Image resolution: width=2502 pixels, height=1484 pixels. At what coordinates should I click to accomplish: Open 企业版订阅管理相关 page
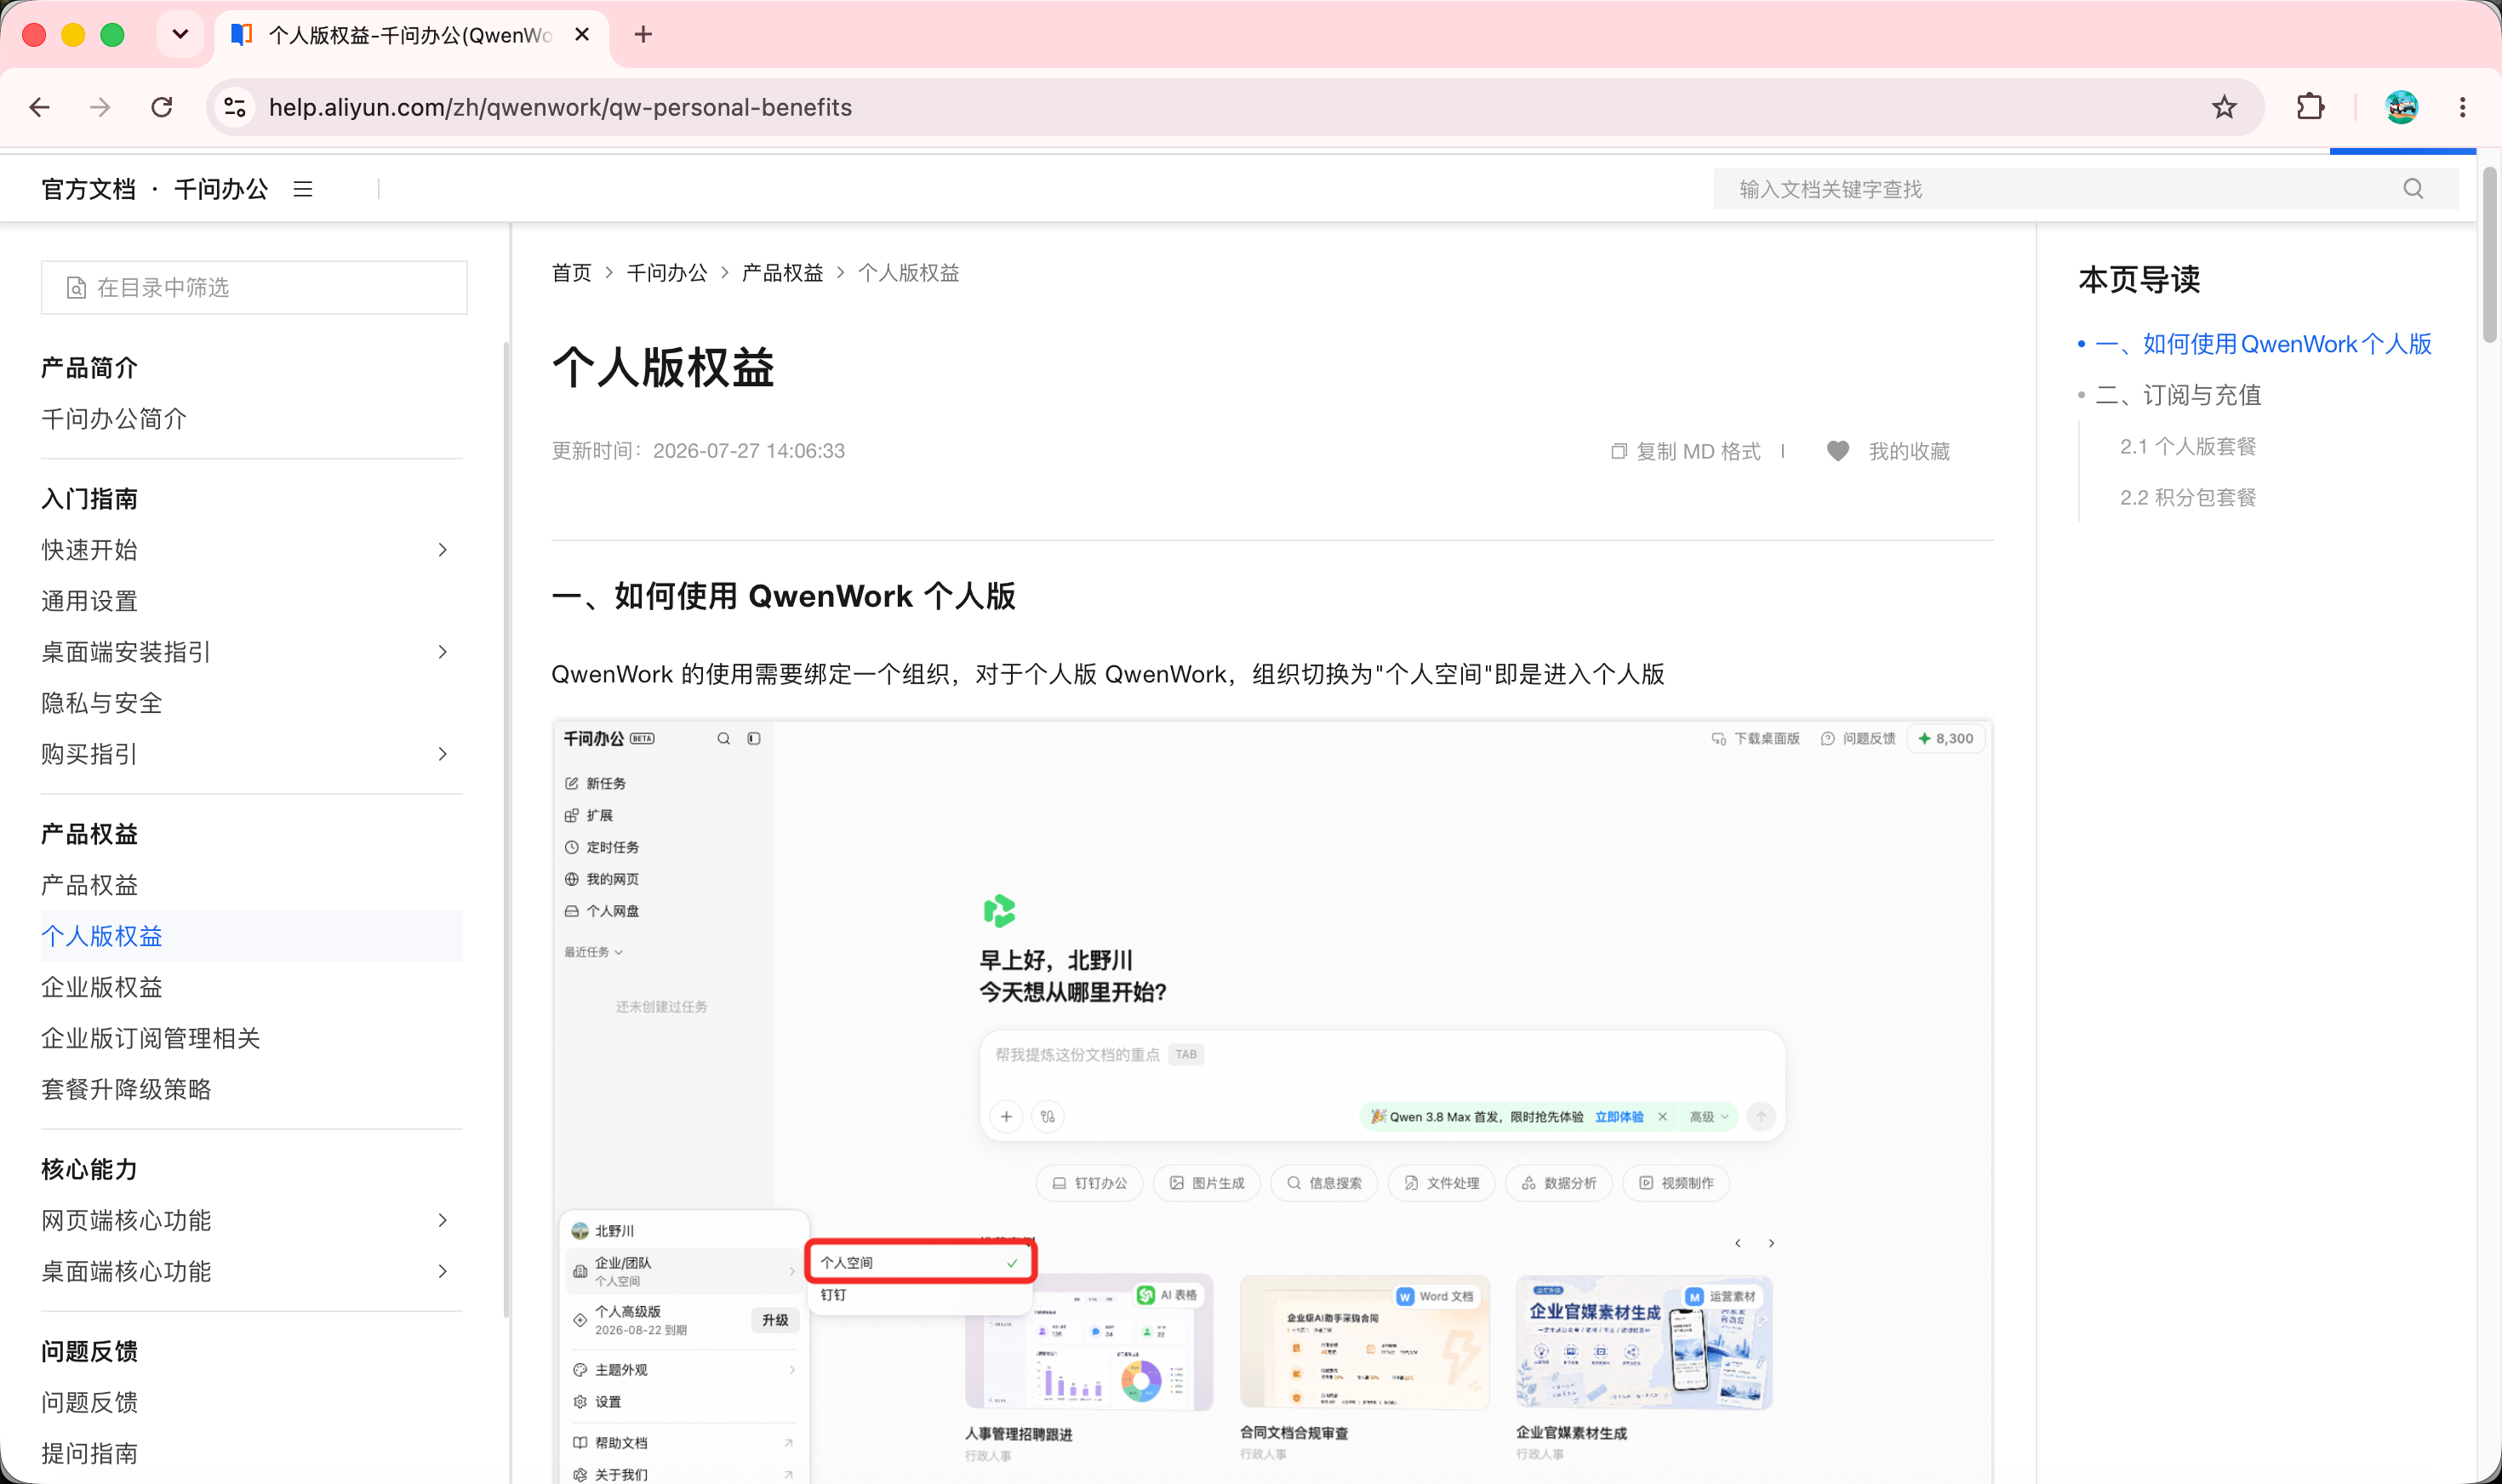[x=150, y=1038]
